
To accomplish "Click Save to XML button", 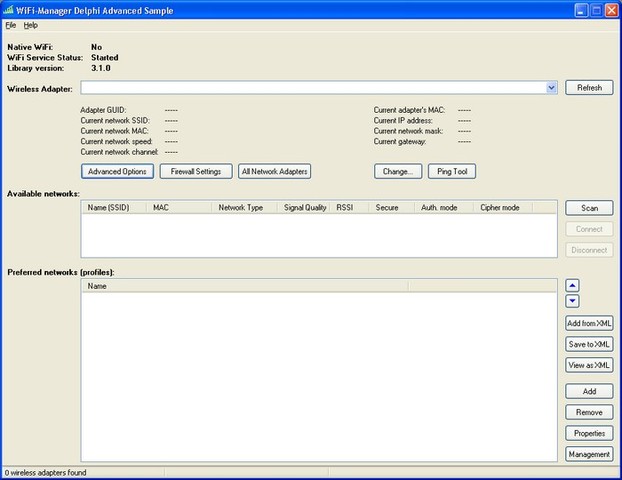I will [x=589, y=344].
